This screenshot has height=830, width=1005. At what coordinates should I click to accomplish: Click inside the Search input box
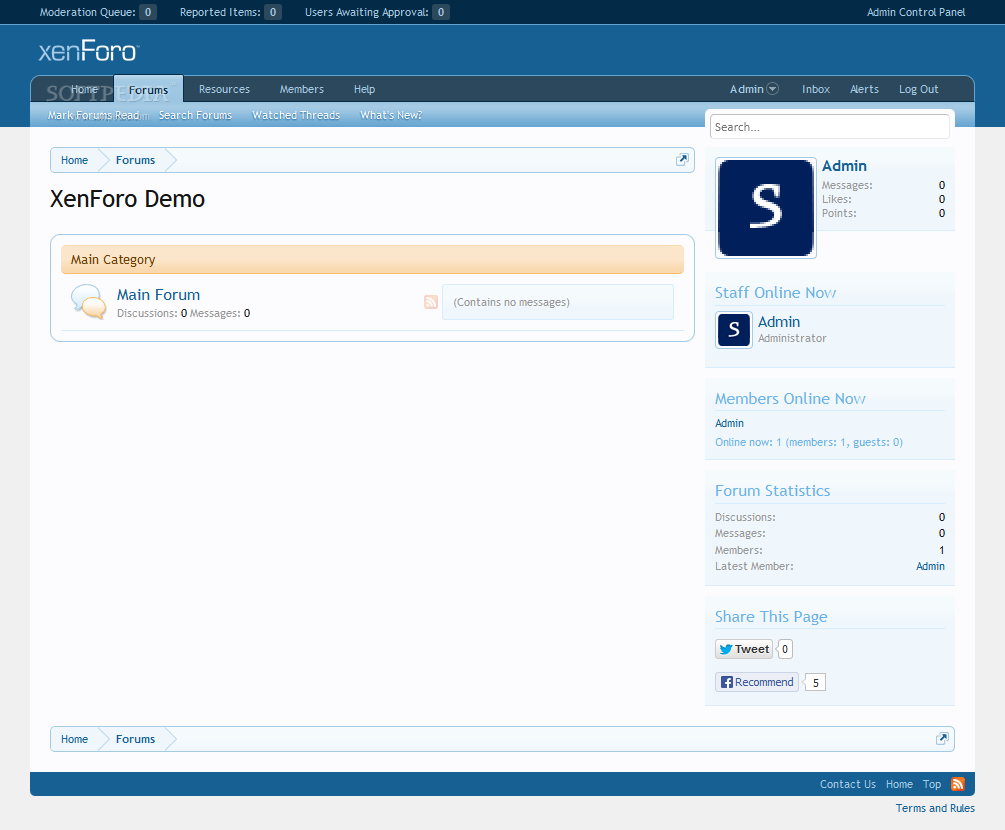[829, 127]
